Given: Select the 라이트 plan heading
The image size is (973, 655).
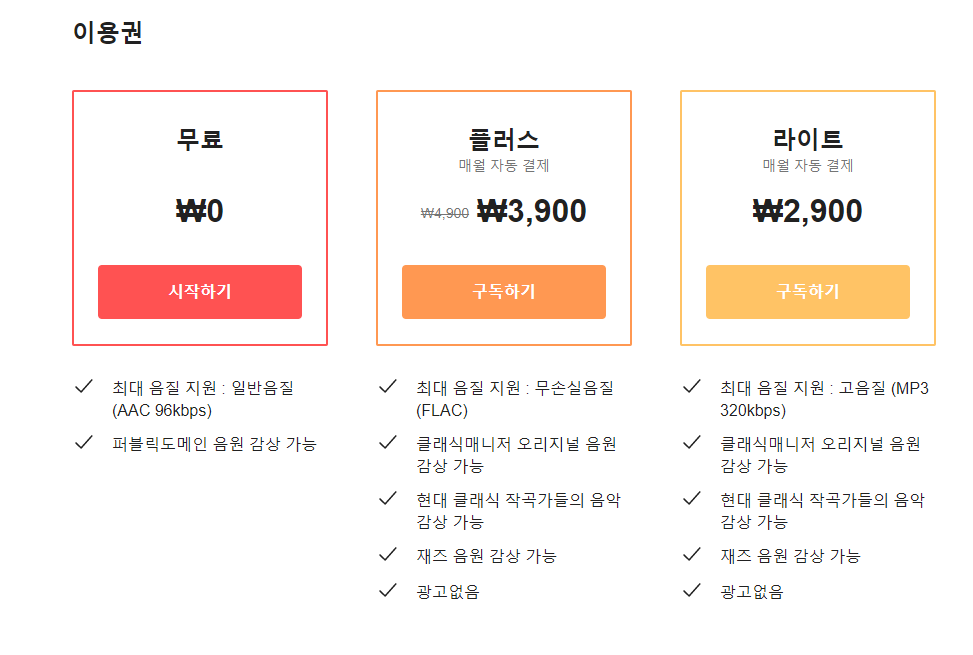Looking at the screenshot, I should coord(808,139).
